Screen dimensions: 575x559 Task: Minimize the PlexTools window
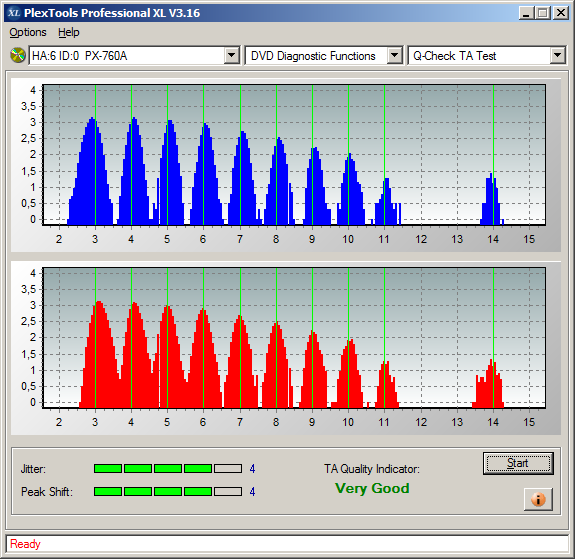pyautogui.click(x=527, y=13)
